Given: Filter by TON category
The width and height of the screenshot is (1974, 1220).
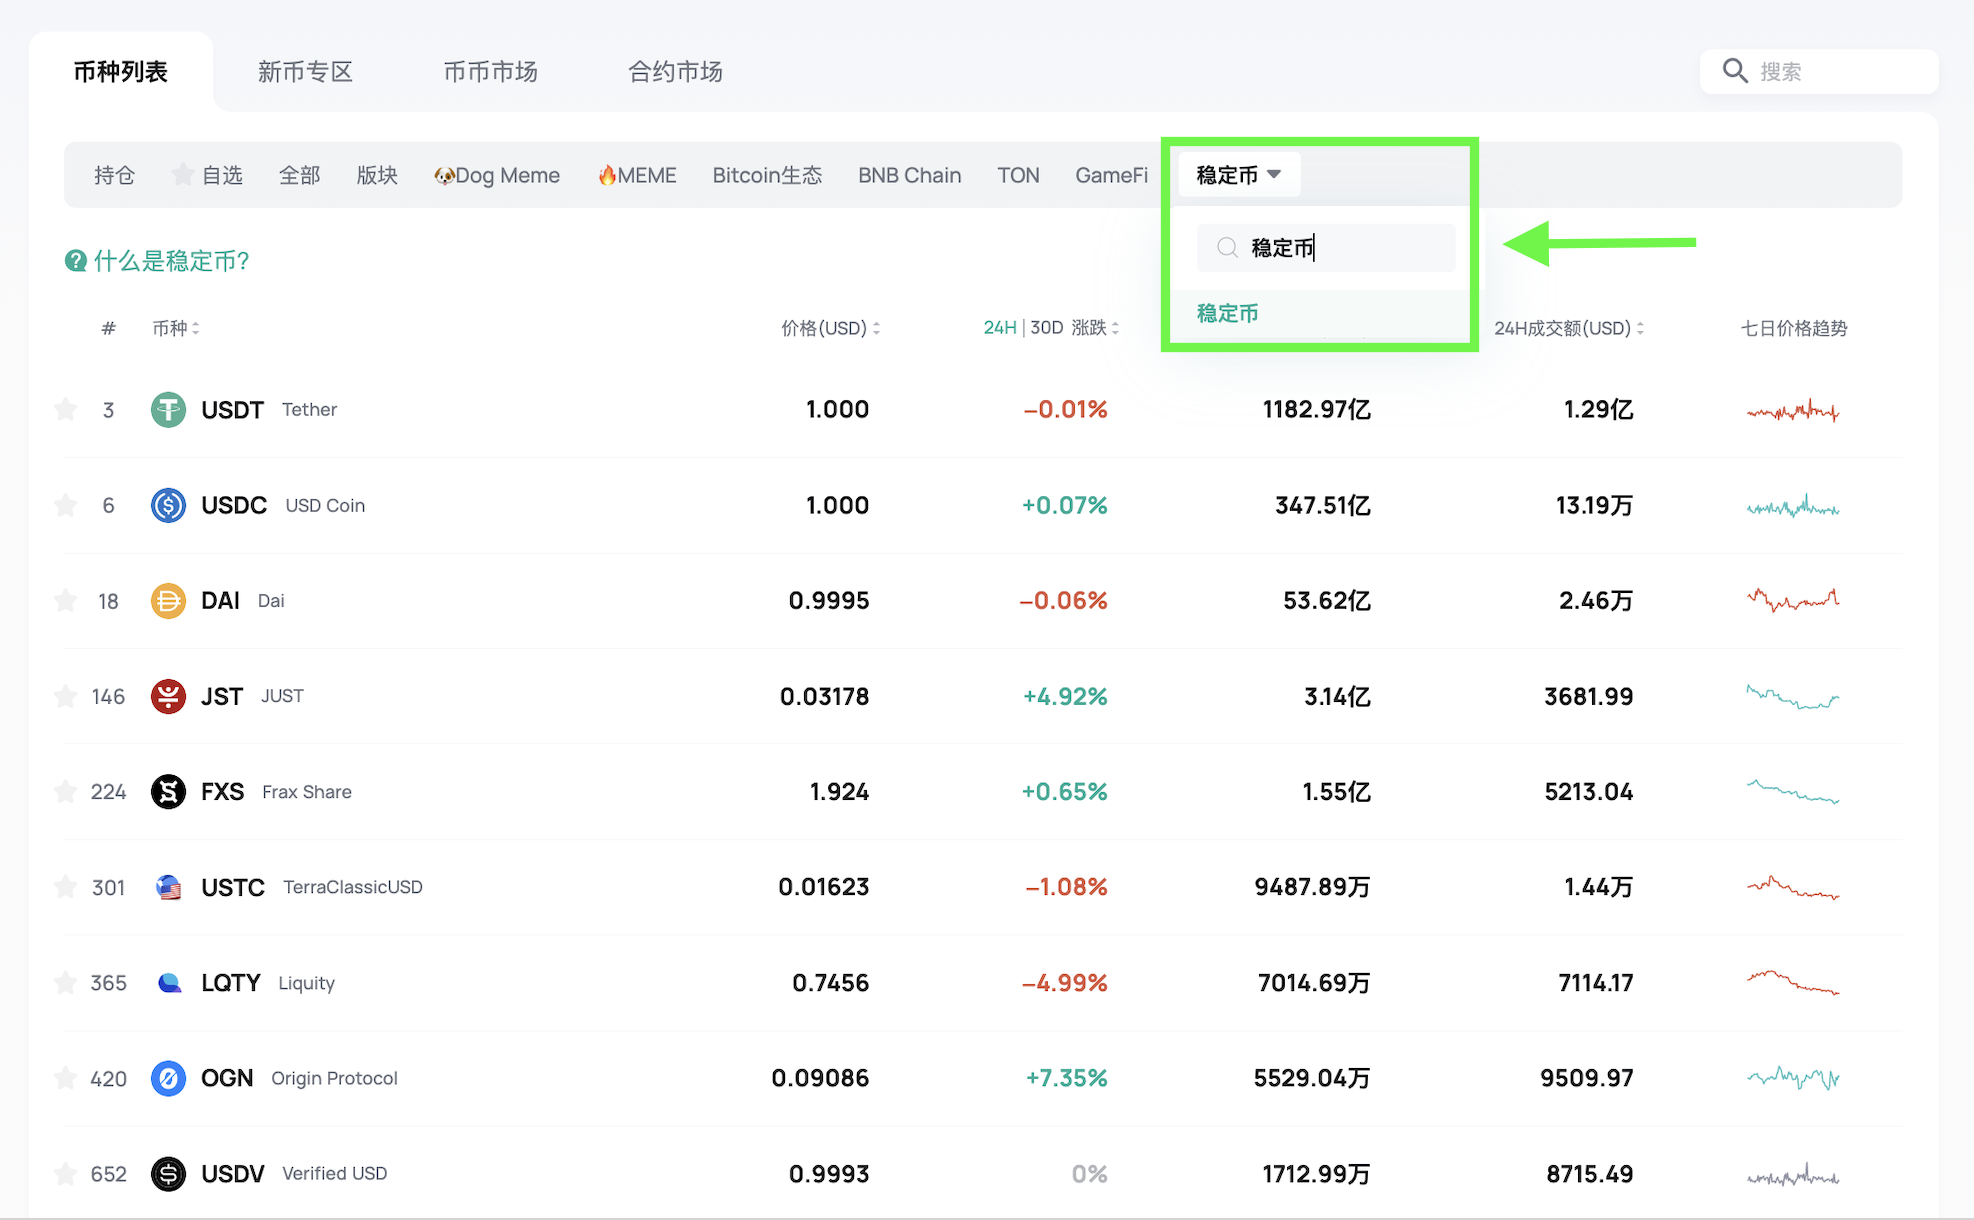Looking at the screenshot, I should point(1018,175).
